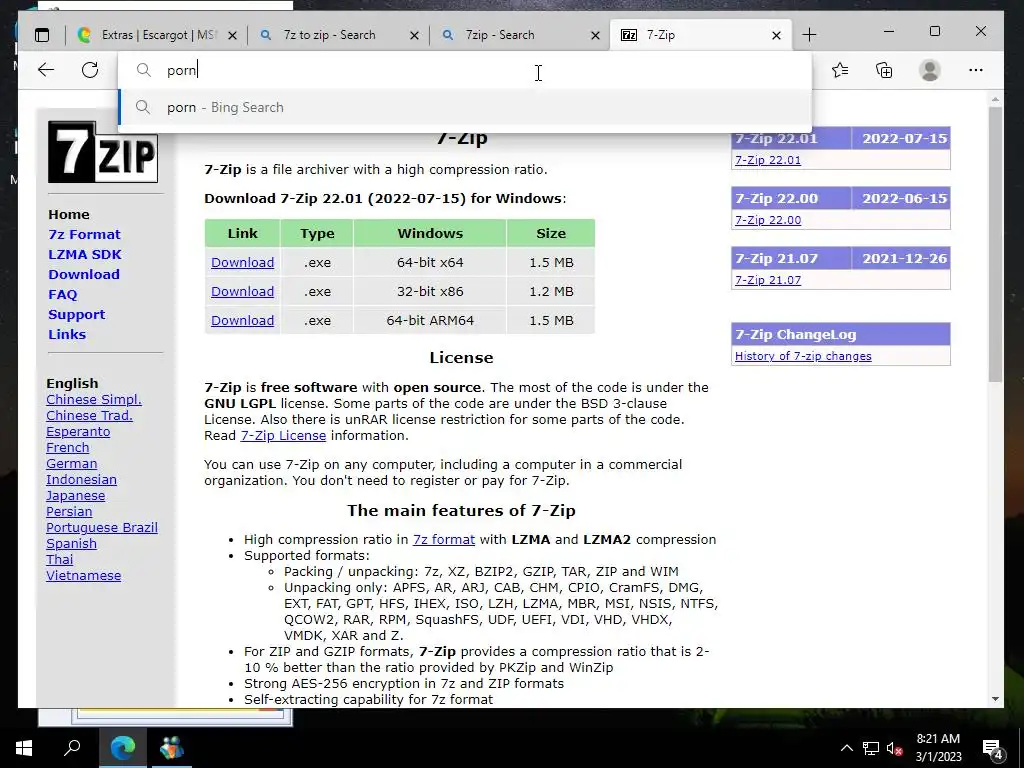Open the 7-Zip 21.07 news link
Image resolution: width=1024 pixels, height=768 pixels.
coord(767,280)
